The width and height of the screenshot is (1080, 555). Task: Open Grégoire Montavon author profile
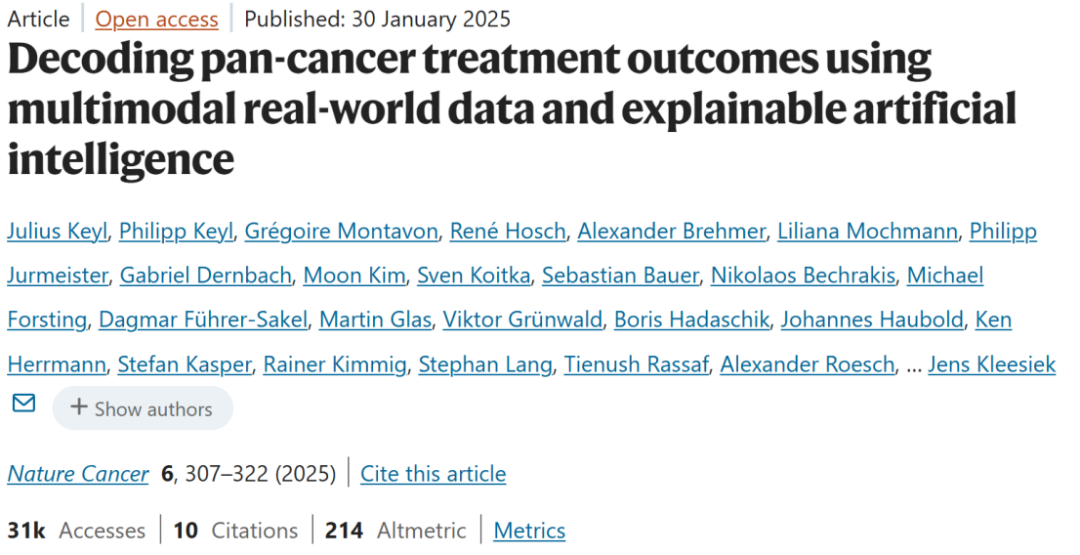[341, 231]
